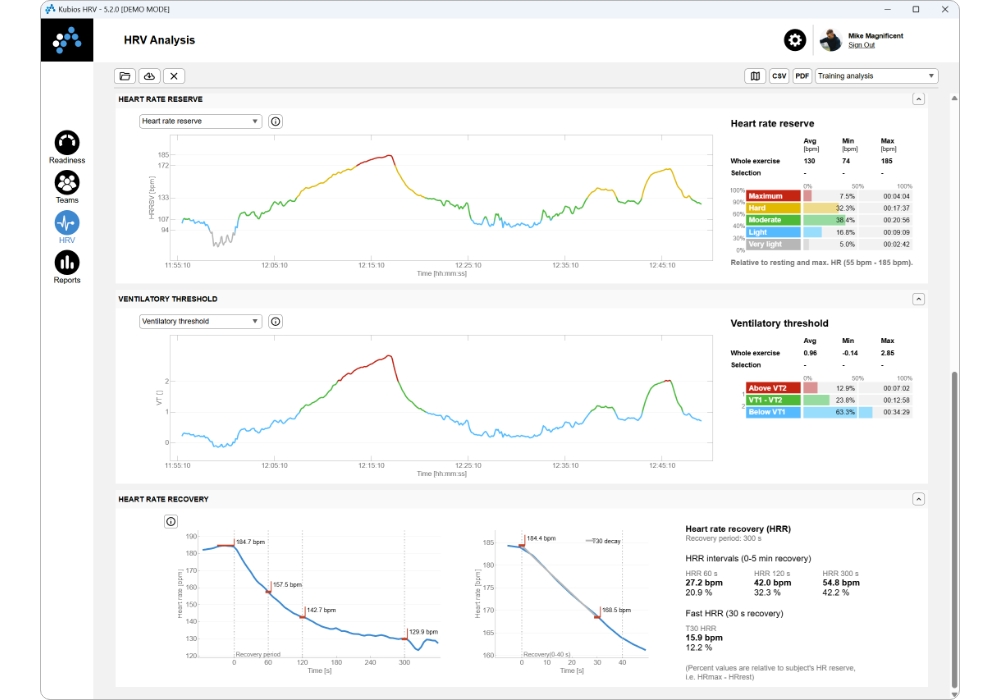Image resolution: width=1000 pixels, height=700 pixels.
Task: Click the 157.5 bpm marker label
Action: point(288,585)
